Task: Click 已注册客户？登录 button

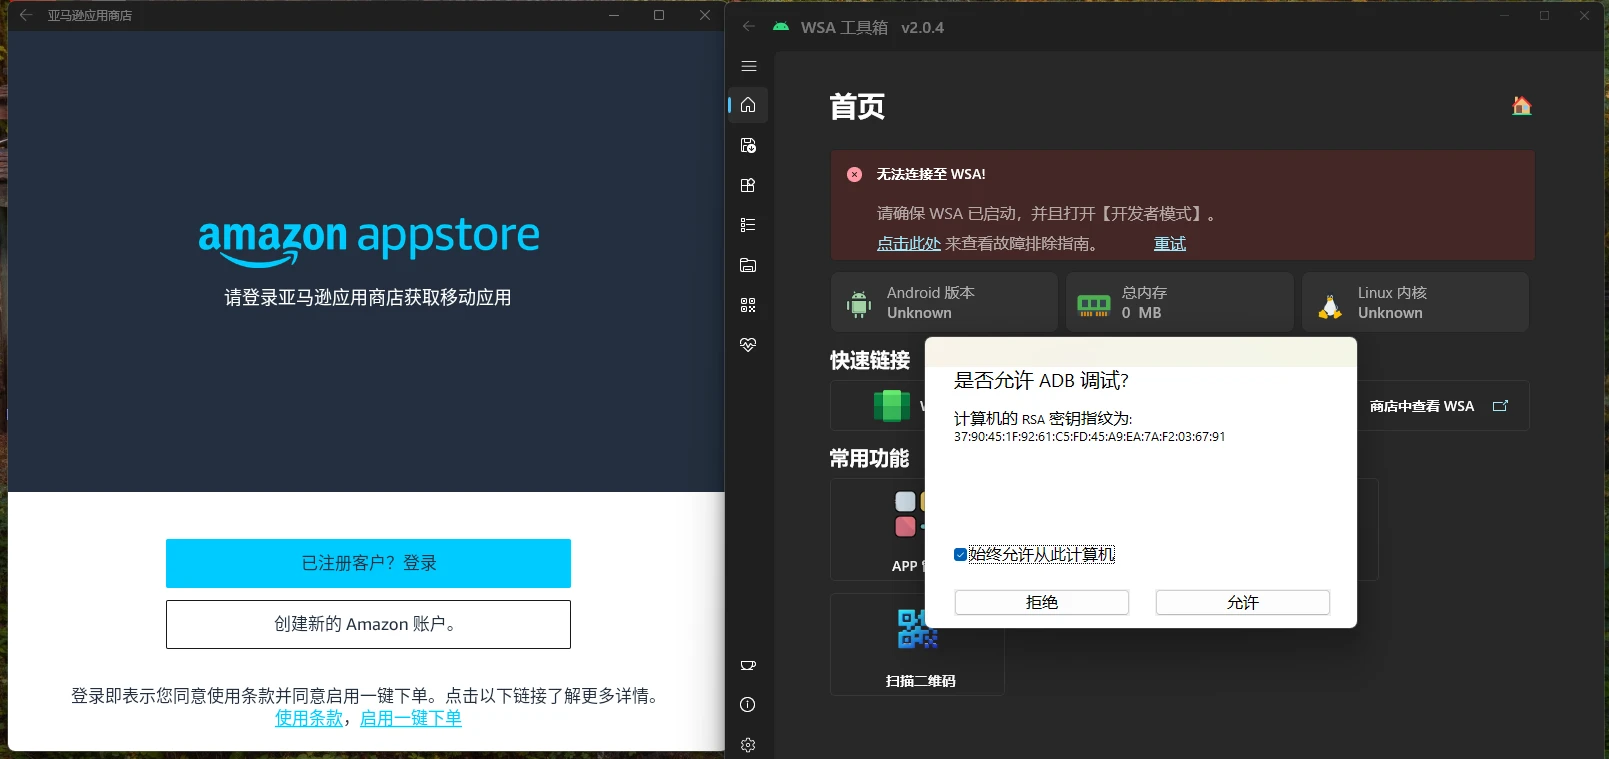Action: 368,563
